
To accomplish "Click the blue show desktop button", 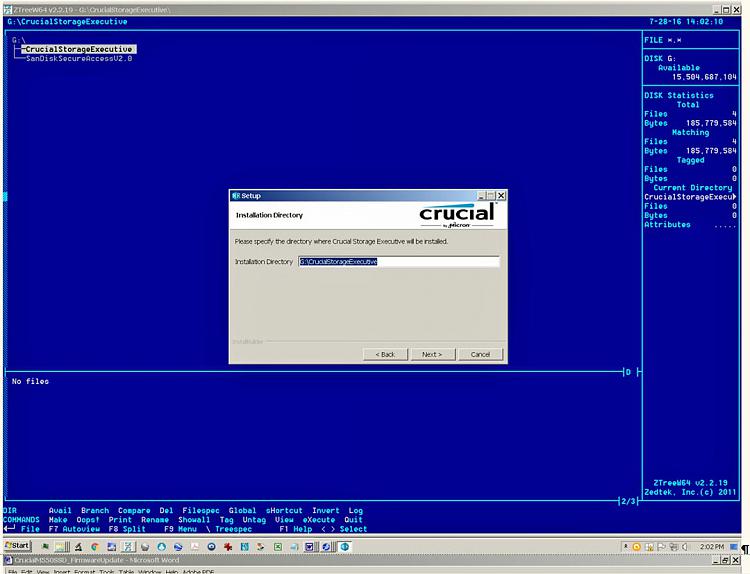I will tap(734, 546).
